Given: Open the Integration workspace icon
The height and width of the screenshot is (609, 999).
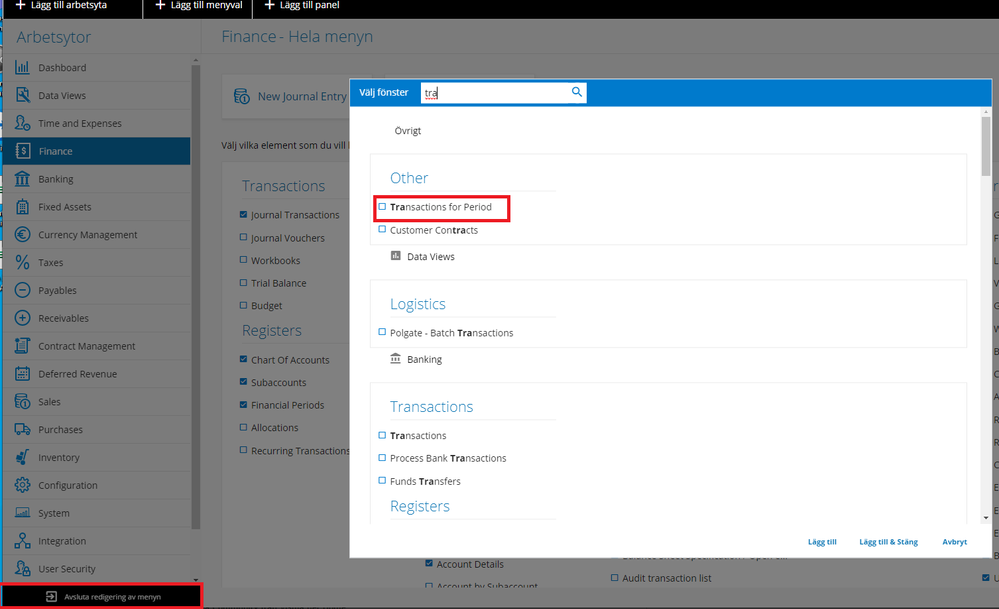Looking at the screenshot, I should point(22,541).
